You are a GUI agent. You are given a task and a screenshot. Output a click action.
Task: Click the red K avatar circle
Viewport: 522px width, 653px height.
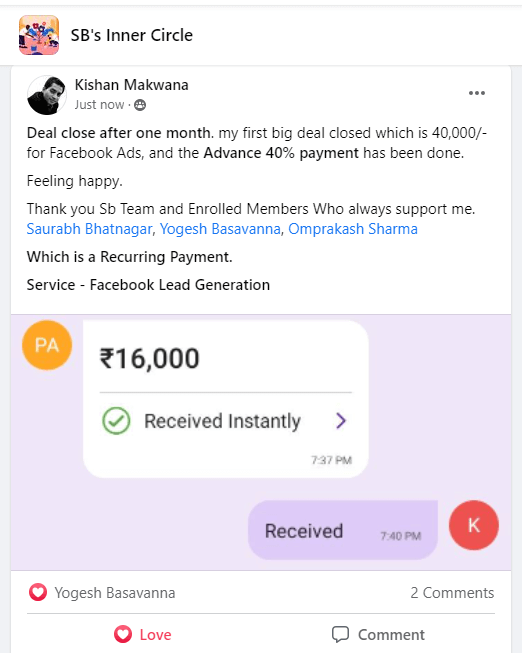coord(474,525)
